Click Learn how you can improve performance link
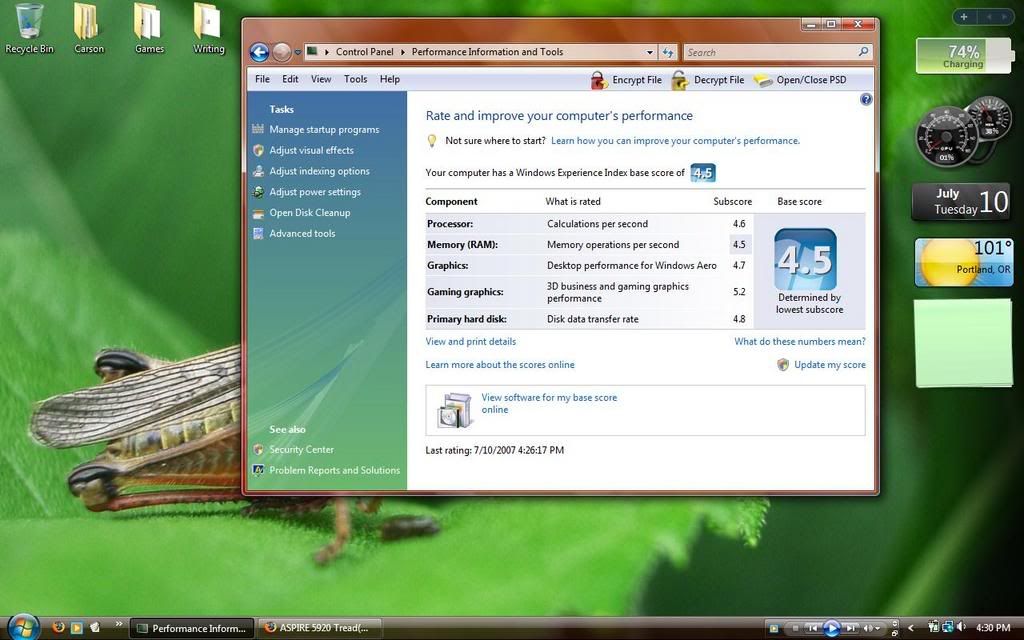The width and height of the screenshot is (1024, 640). pyautogui.click(x=675, y=140)
